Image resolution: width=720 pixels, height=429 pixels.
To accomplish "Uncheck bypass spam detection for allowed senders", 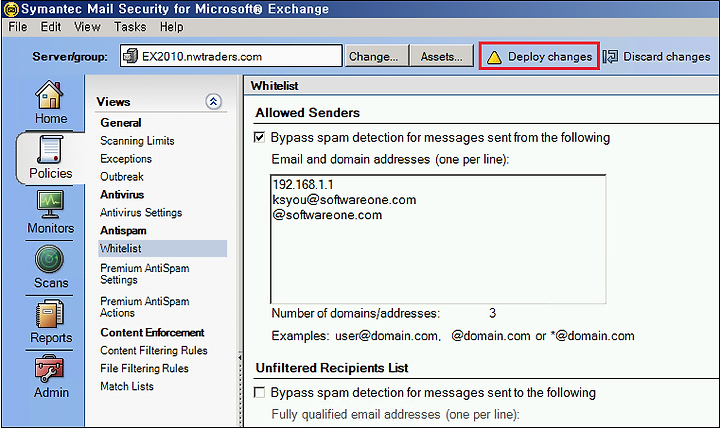I will pyautogui.click(x=259, y=137).
